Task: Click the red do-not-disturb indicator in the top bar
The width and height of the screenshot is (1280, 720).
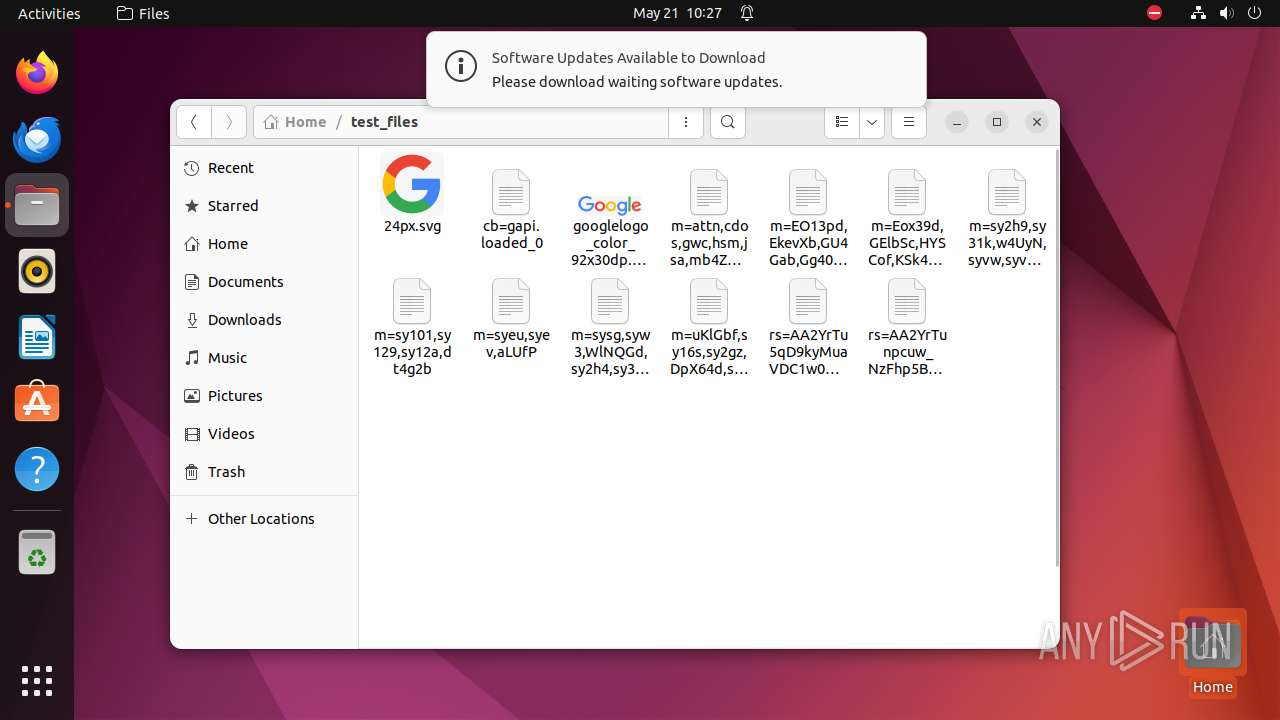Action: tap(1154, 13)
